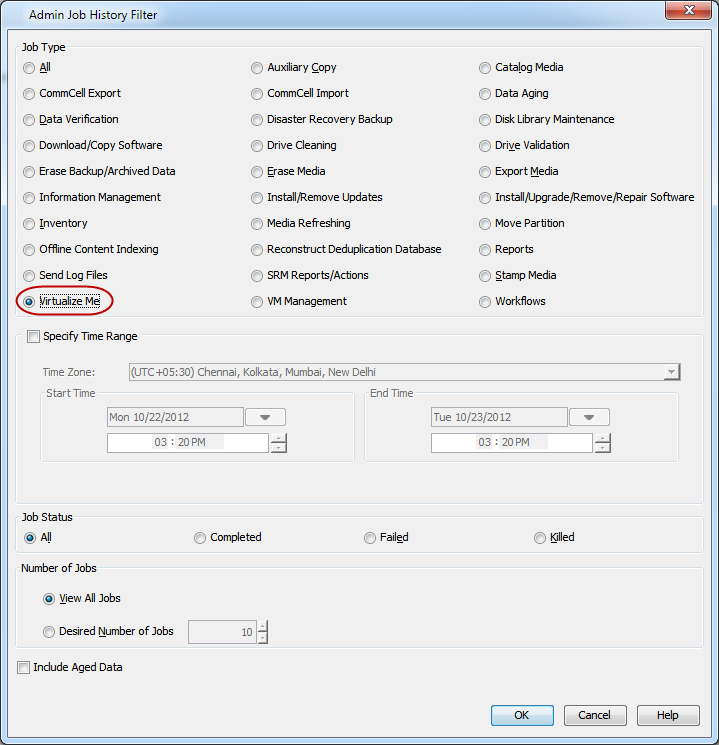Image resolution: width=719 pixels, height=745 pixels.
Task: Choose the Data Aging radio option
Action: click(485, 94)
